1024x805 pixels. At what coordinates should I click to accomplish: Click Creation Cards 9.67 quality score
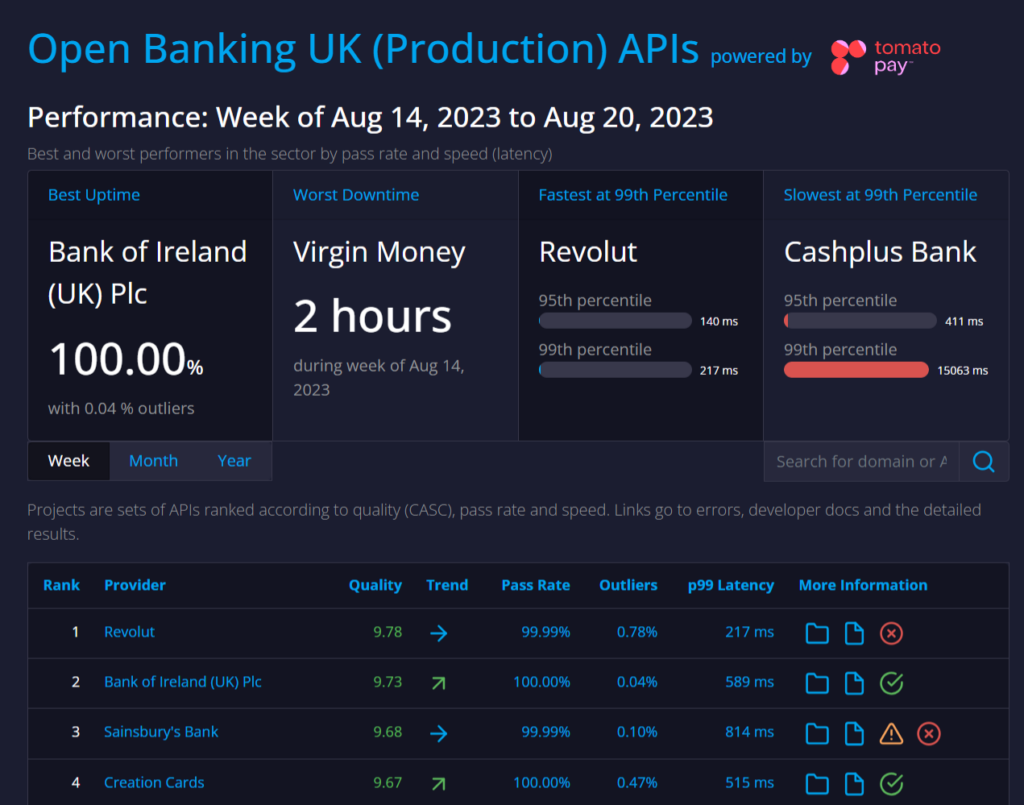pyautogui.click(x=387, y=782)
